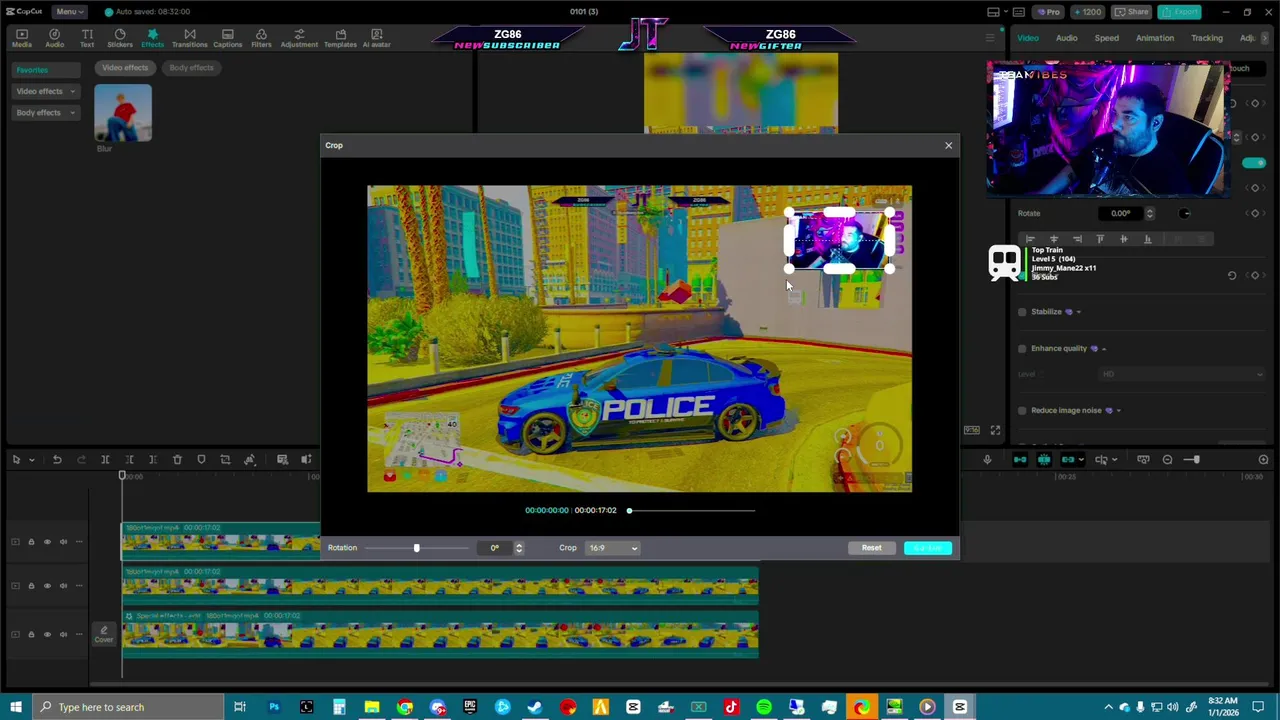Click the Cover edit button on timeline

click(x=103, y=634)
